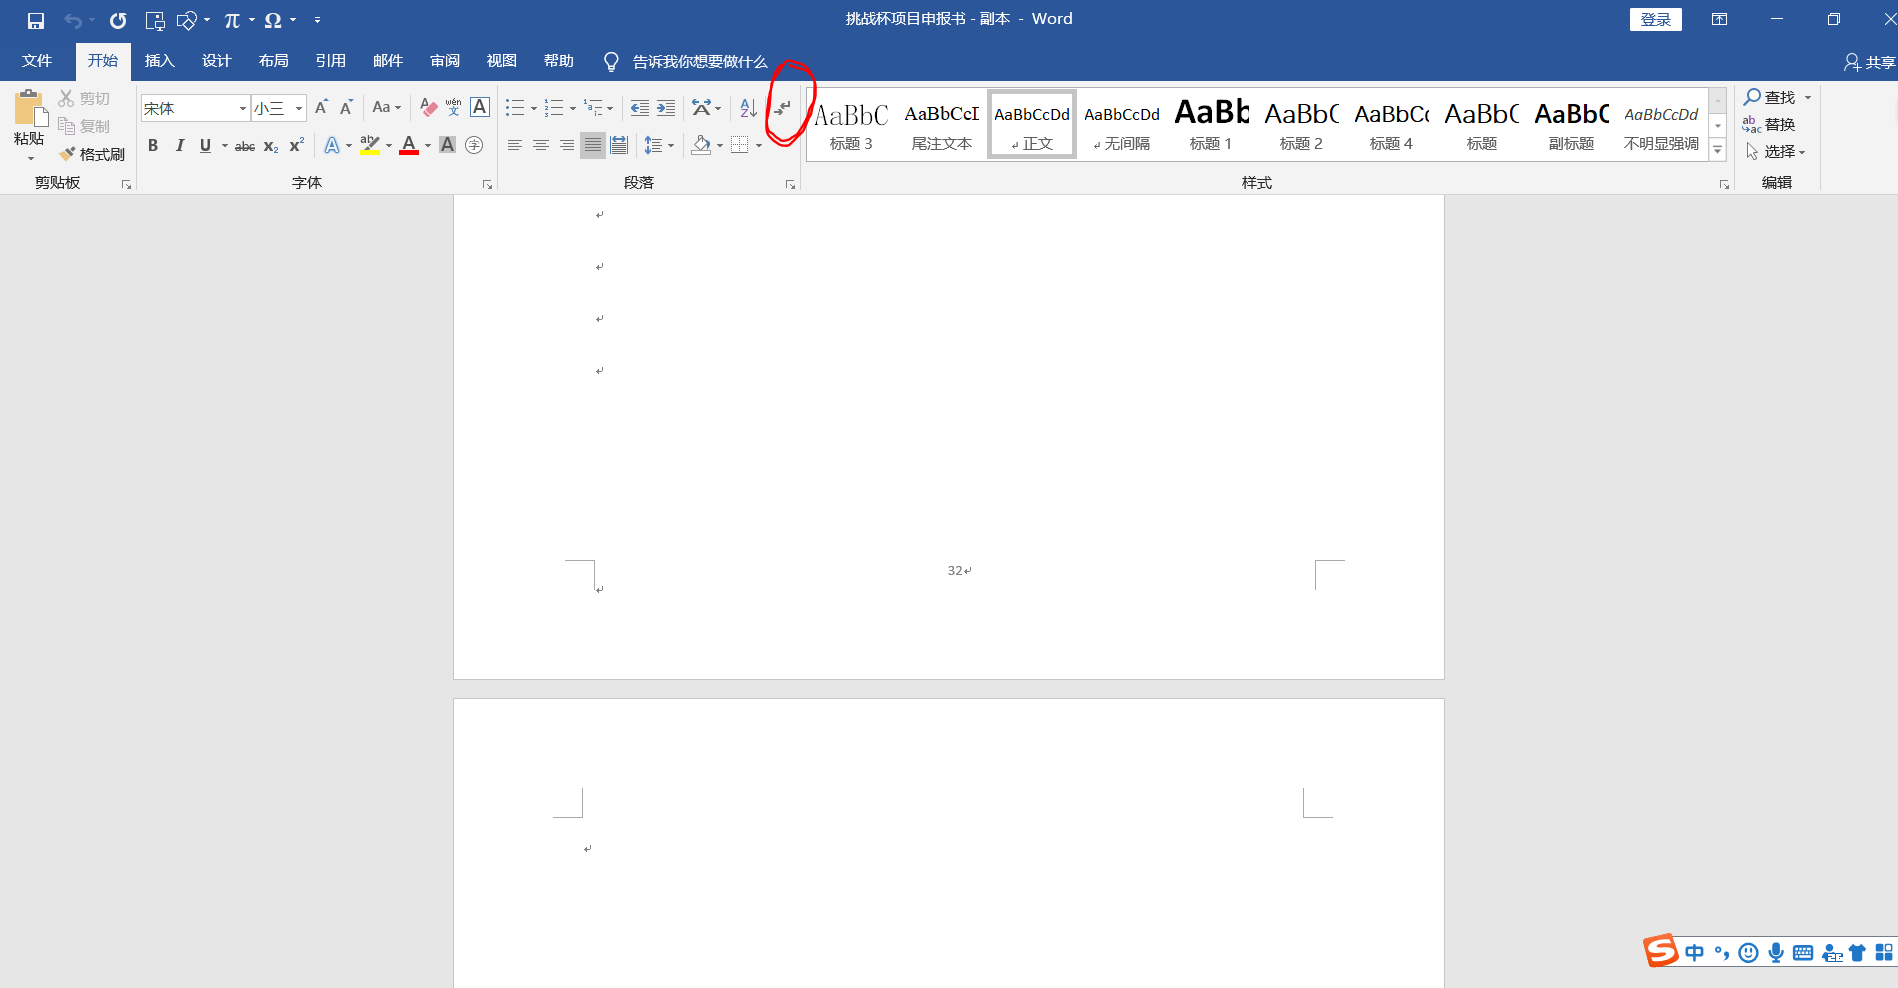Align the text to the right
This screenshot has height=988, width=1898.
coord(567,145)
